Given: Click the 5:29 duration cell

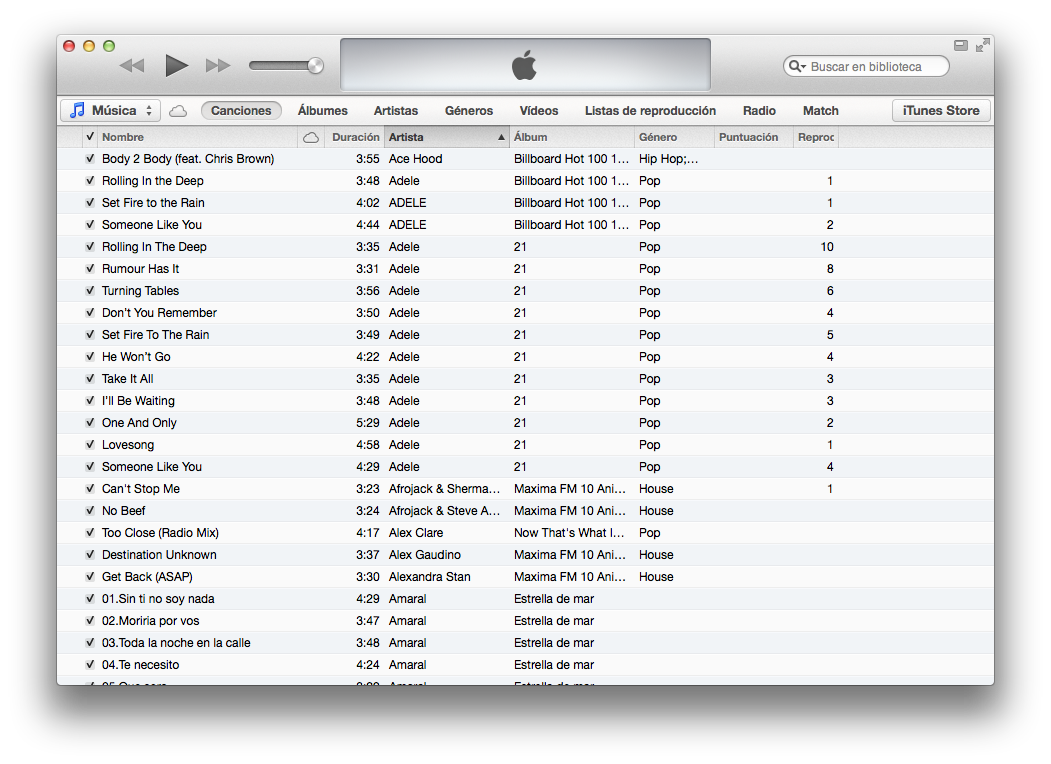Looking at the screenshot, I should click(367, 423).
